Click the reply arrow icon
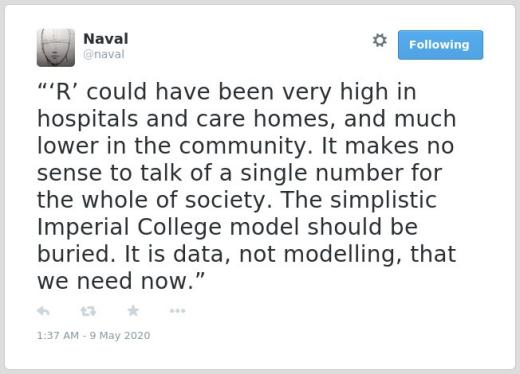Image resolution: width=520 pixels, height=374 pixels. tap(43, 311)
